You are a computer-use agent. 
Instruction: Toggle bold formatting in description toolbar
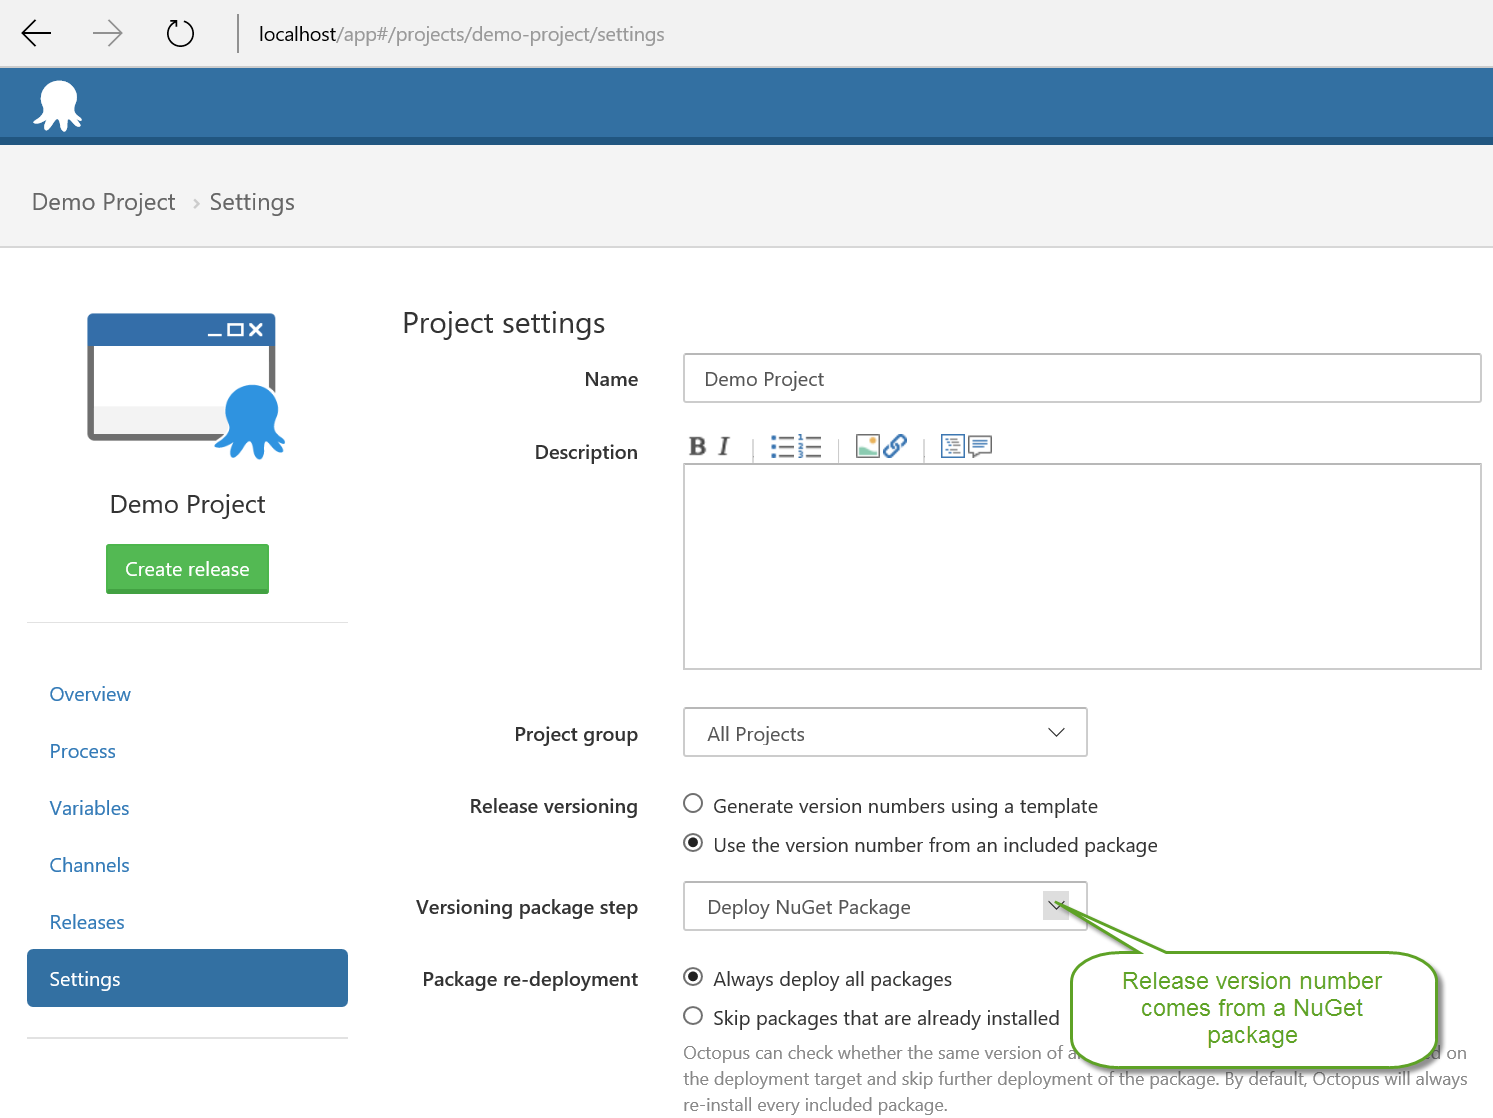[697, 447]
